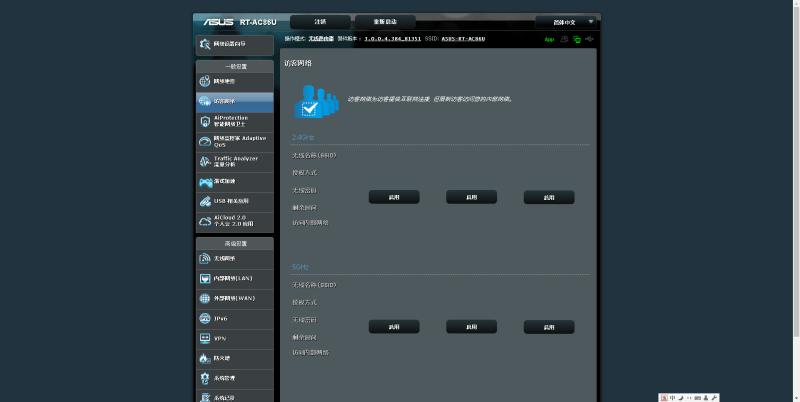800x402 pixels.
Task: Open the Traffic Analyzer icon
Action: (205, 161)
